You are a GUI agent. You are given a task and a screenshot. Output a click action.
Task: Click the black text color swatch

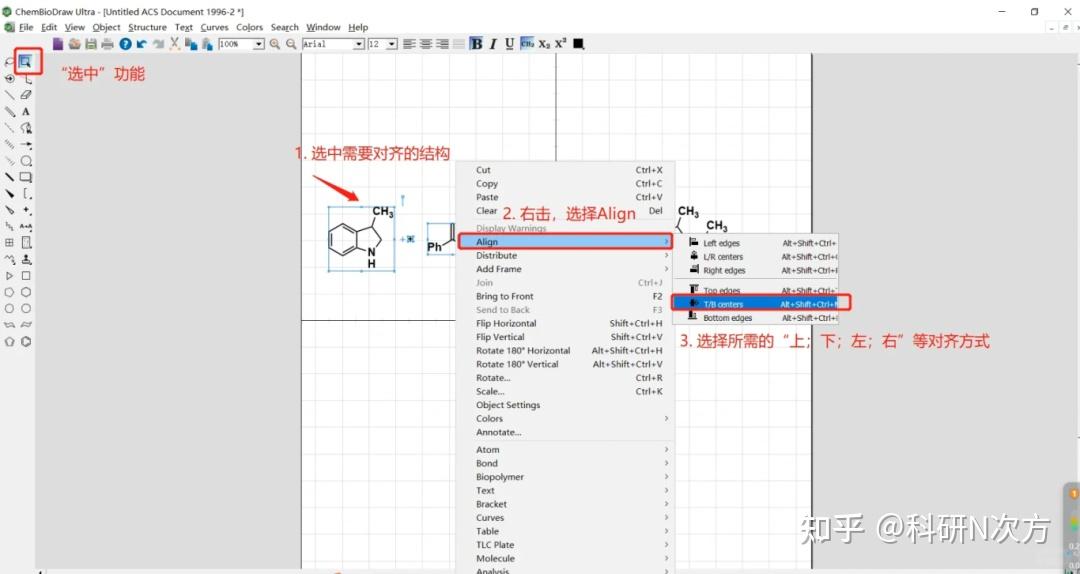click(x=579, y=44)
